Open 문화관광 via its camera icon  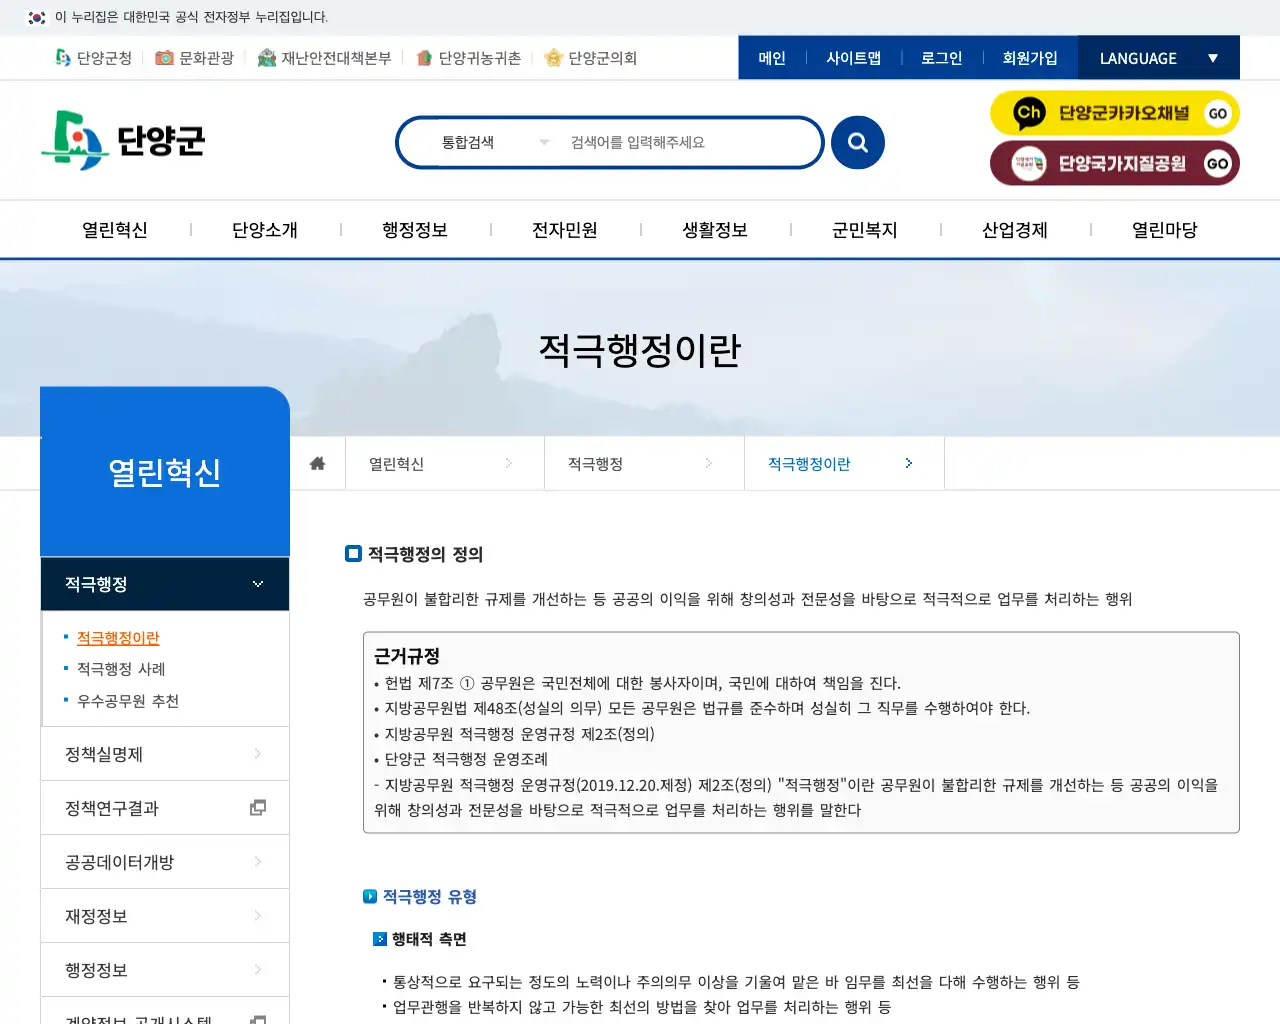point(164,57)
